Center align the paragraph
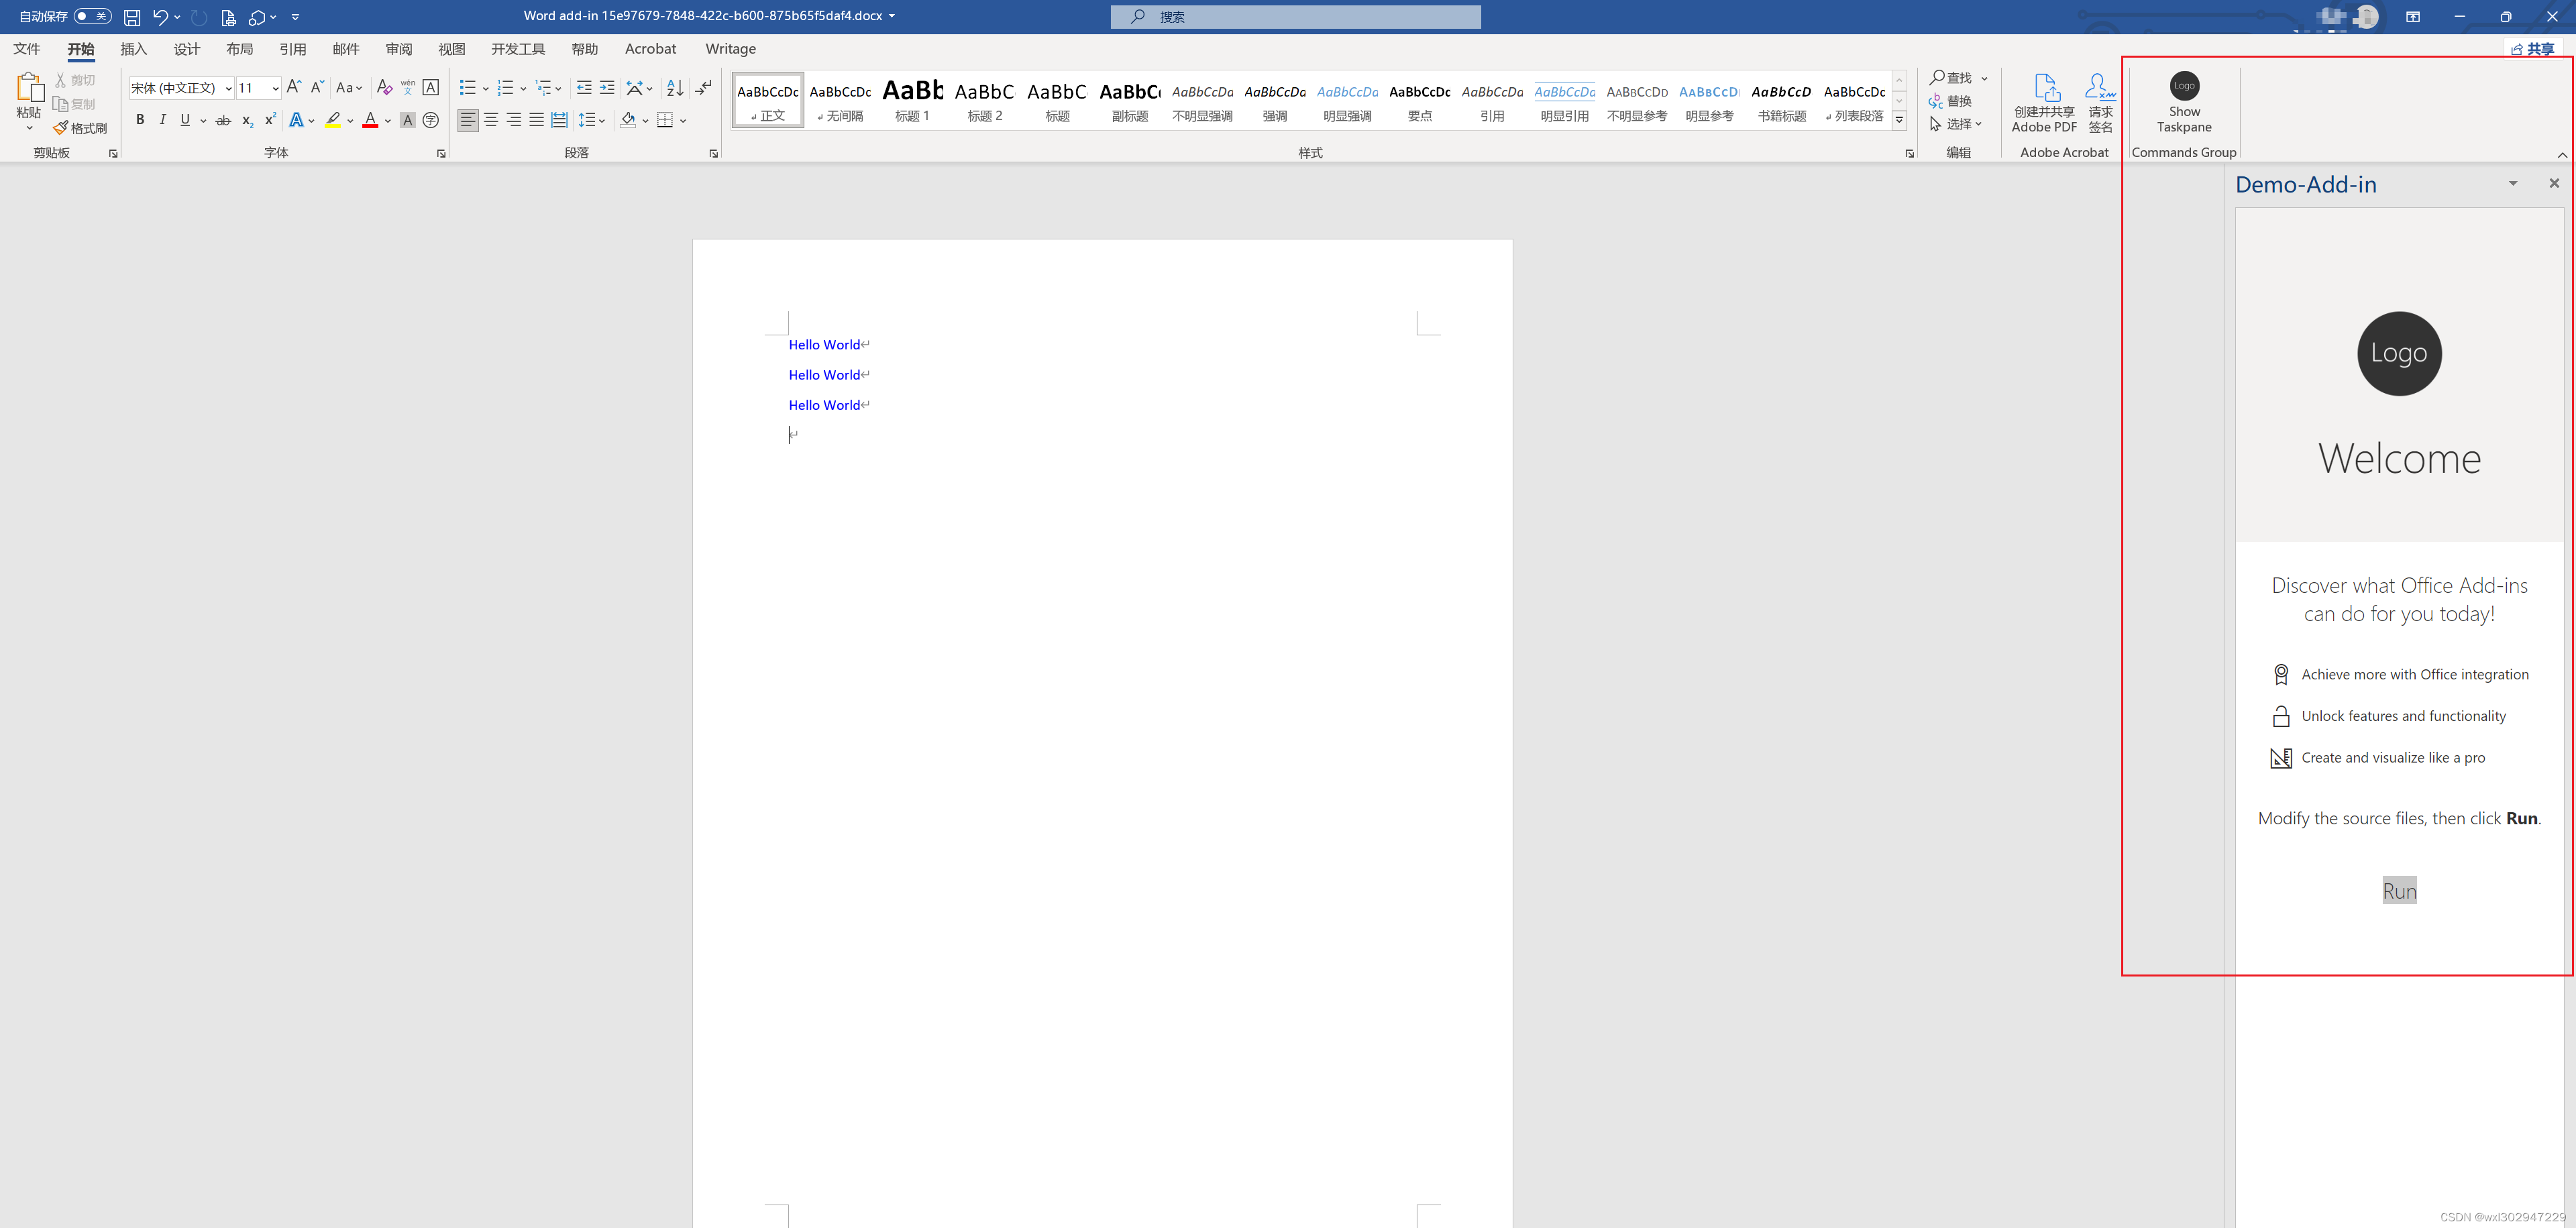 point(491,120)
